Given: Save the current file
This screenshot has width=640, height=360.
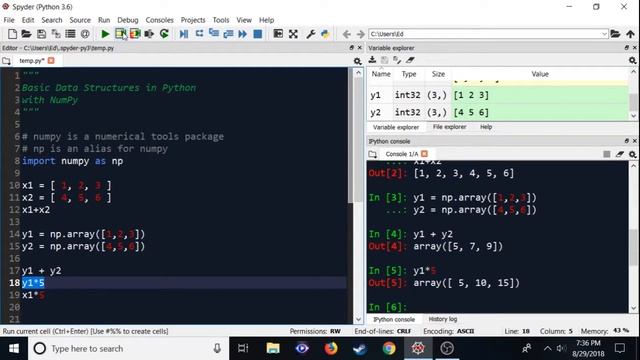Looking at the screenshot, I should coord(41,34).
